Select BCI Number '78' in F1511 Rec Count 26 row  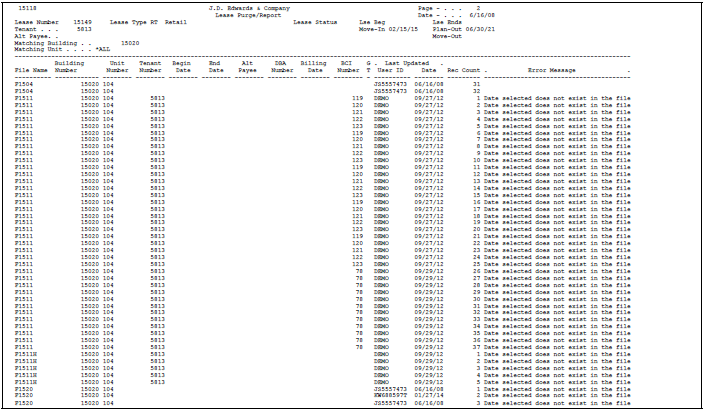point(360,271)
